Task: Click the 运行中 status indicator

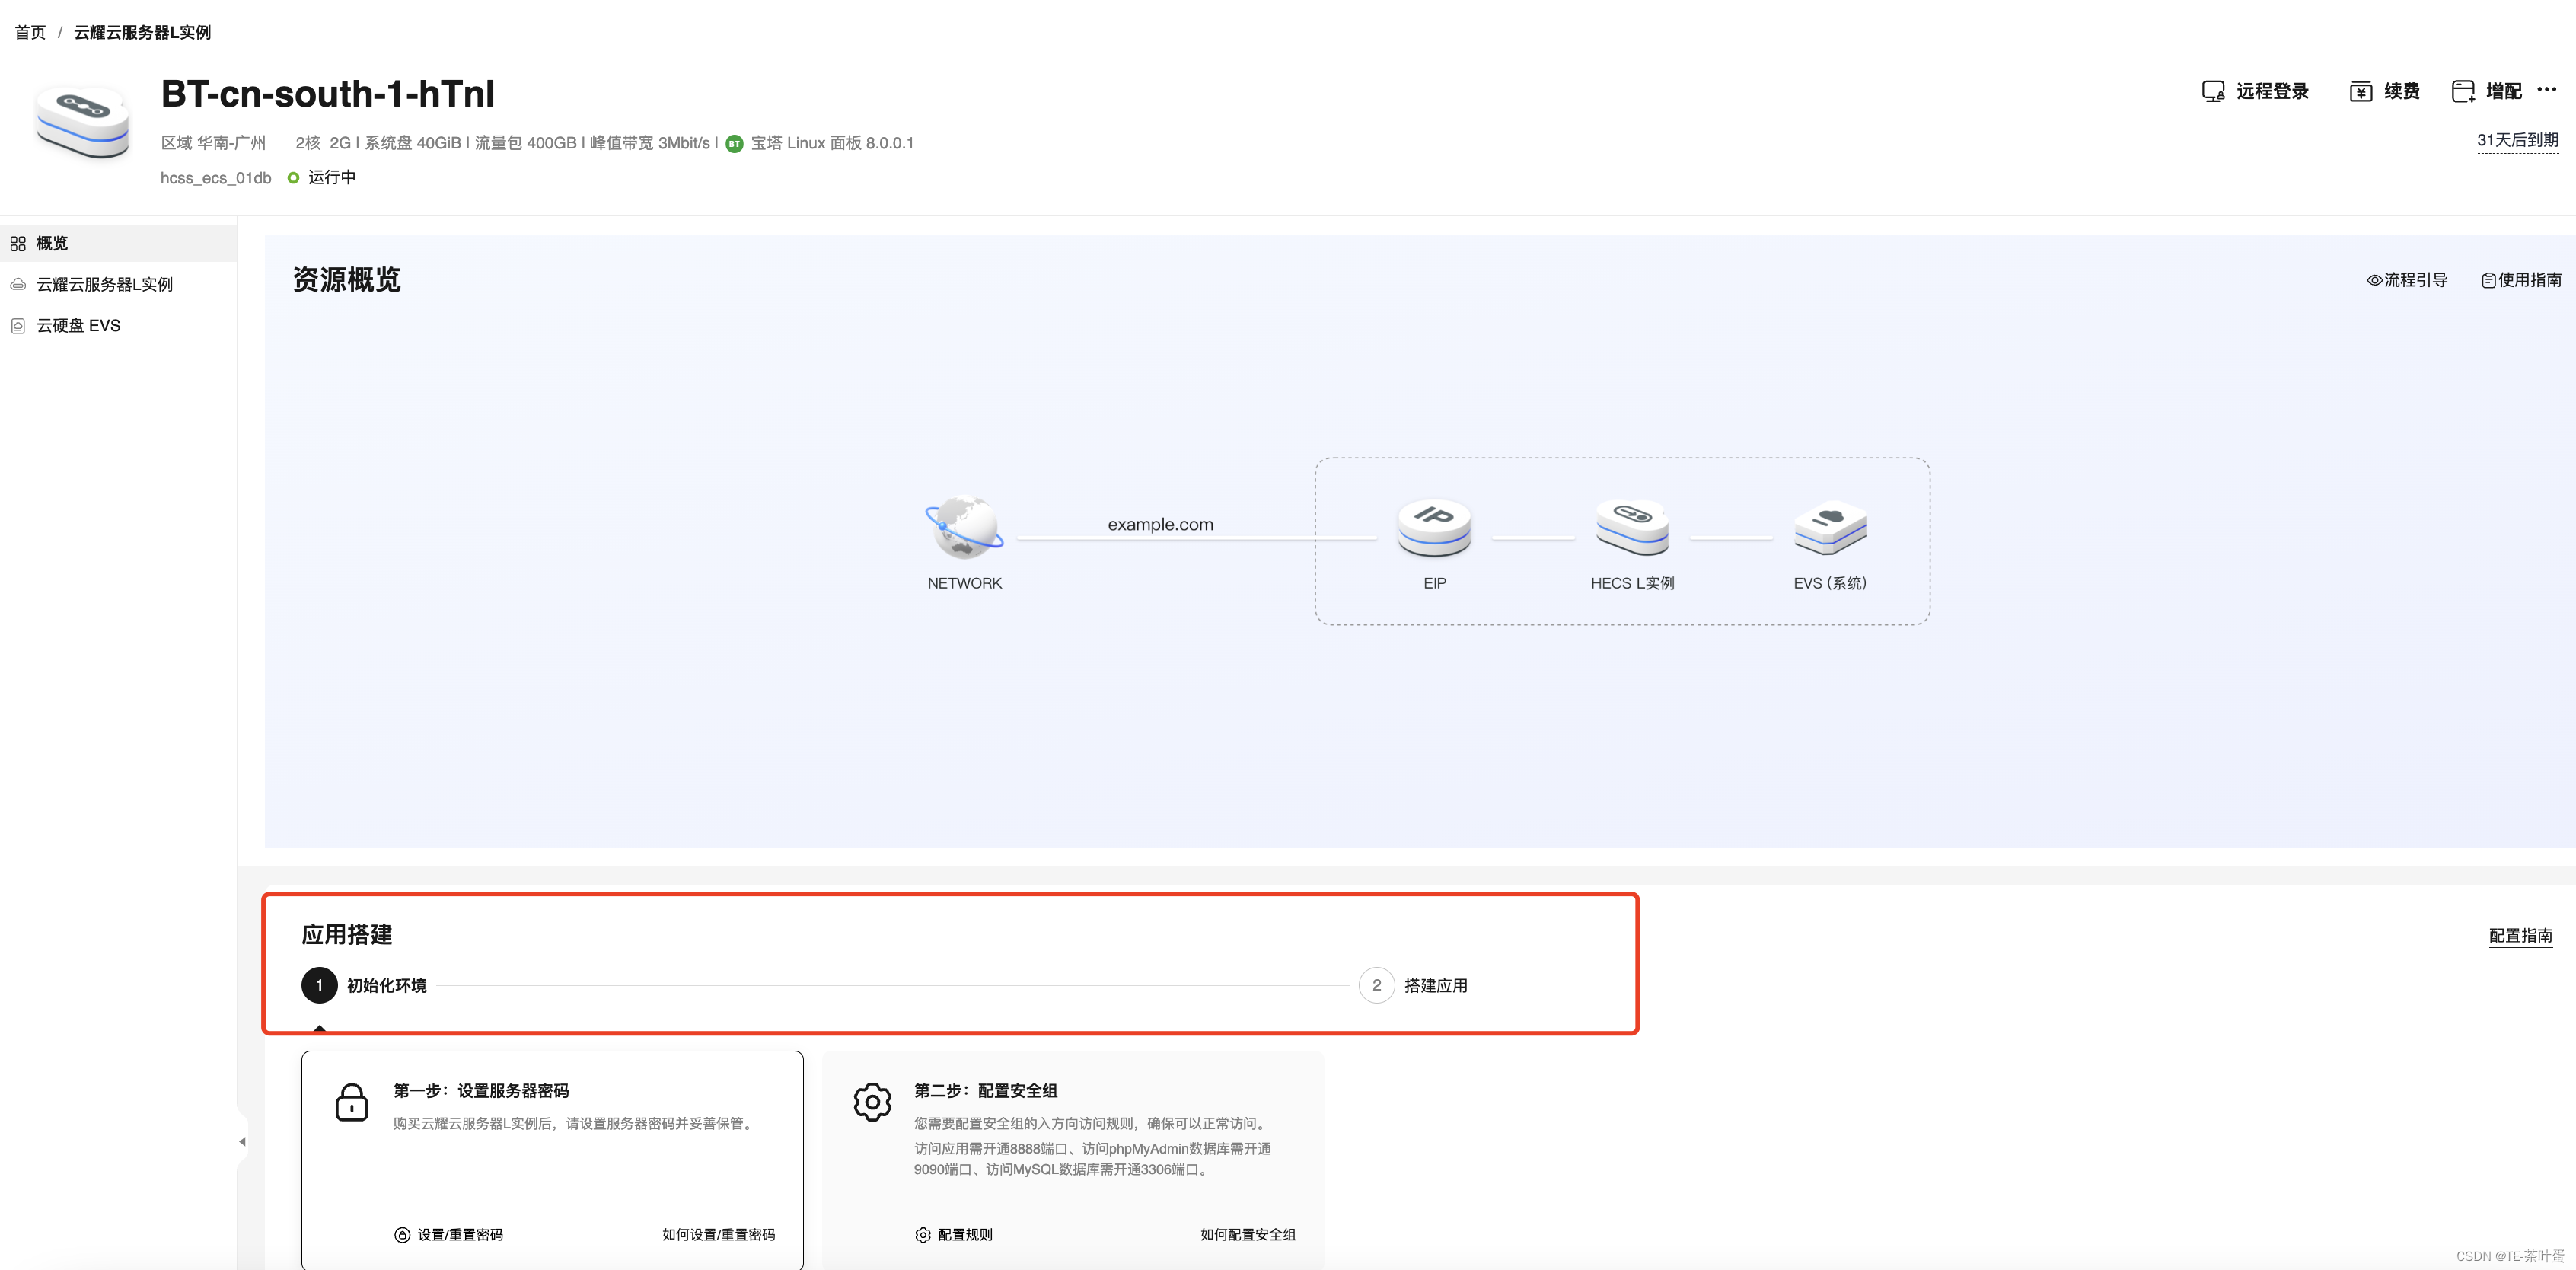Action: (321, 177)
